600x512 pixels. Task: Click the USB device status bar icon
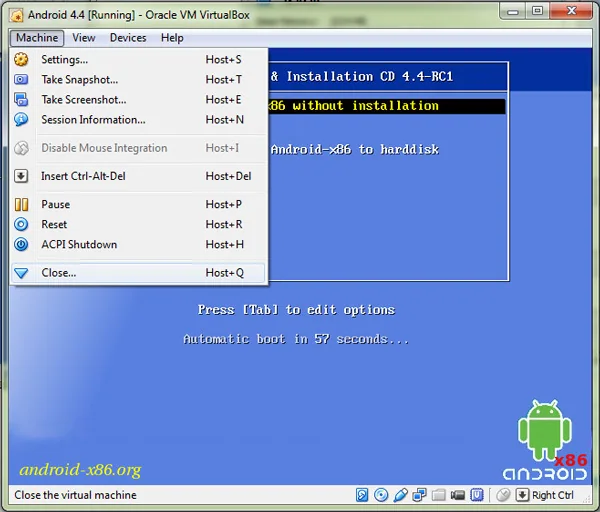point(400,495)
